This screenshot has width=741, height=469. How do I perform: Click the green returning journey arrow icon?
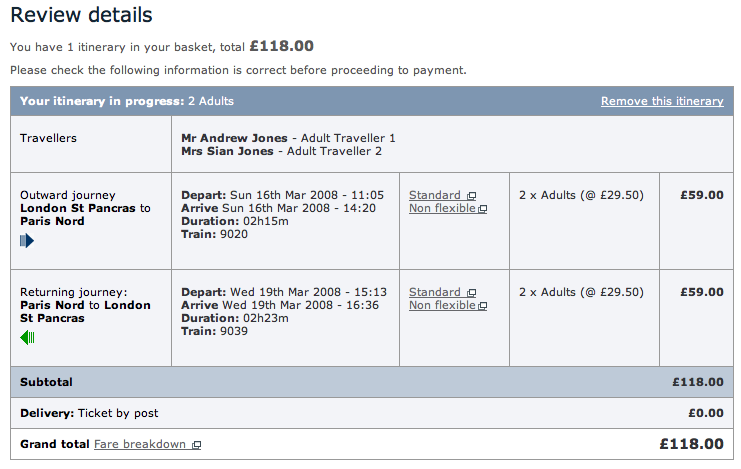point(27,338)
